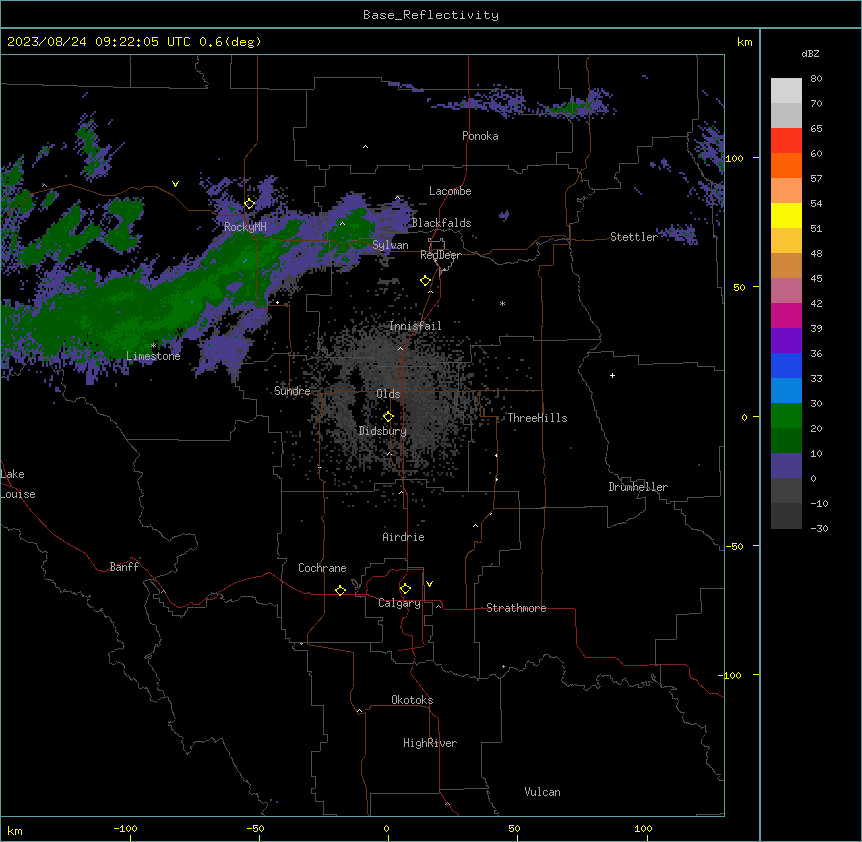Click the red 65 dBZ legend swatch
Screen dimensions: 862x842
pos(786,141)
